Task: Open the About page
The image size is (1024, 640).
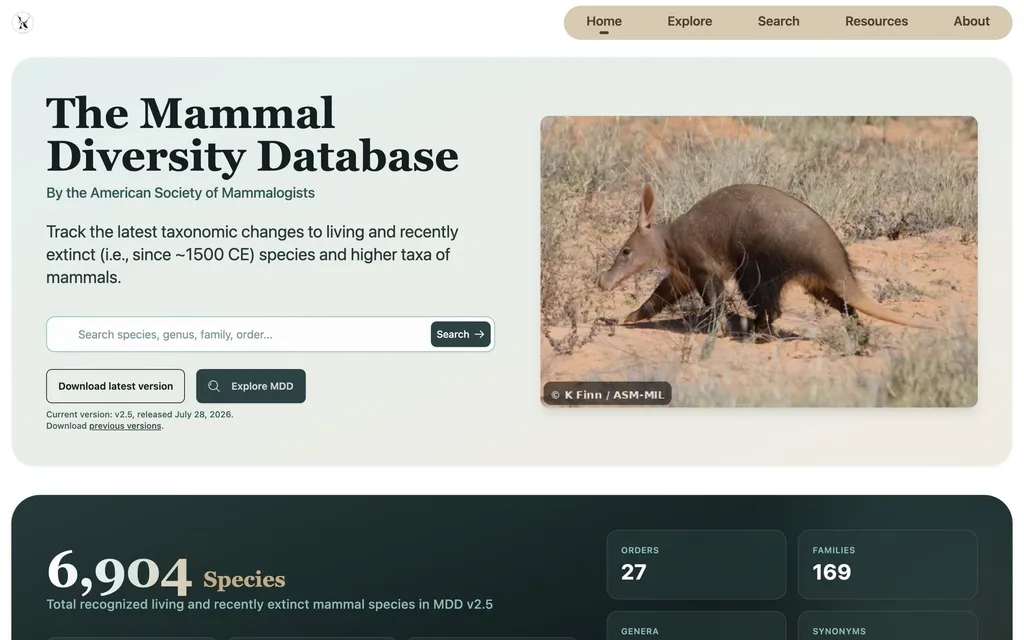Action: click(971, 22)
